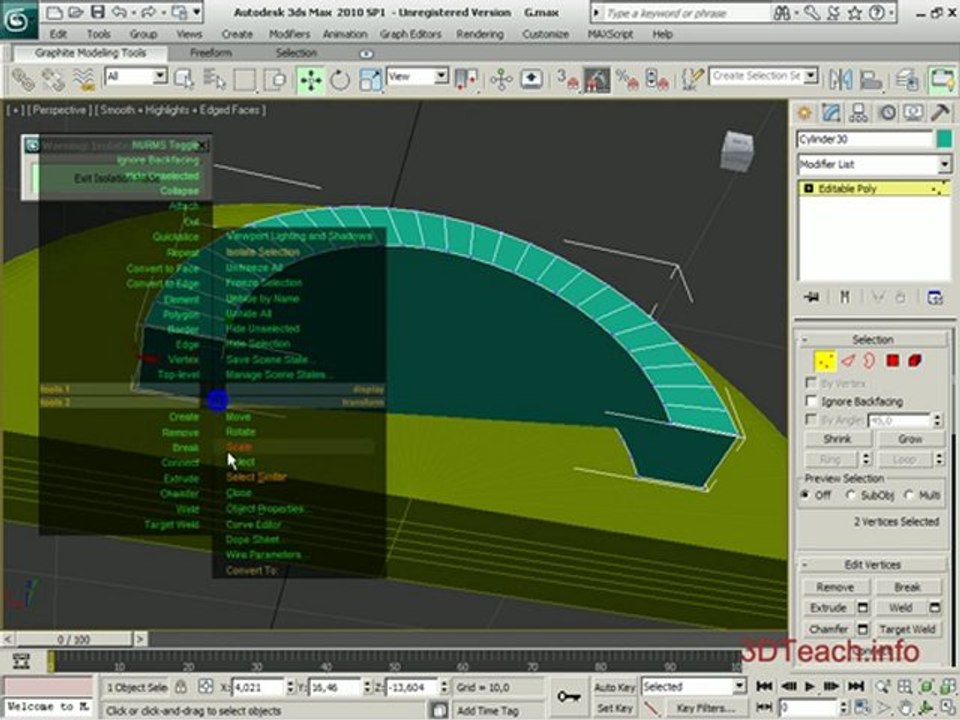Select Vertex sub-object level icon

(825, 361)
